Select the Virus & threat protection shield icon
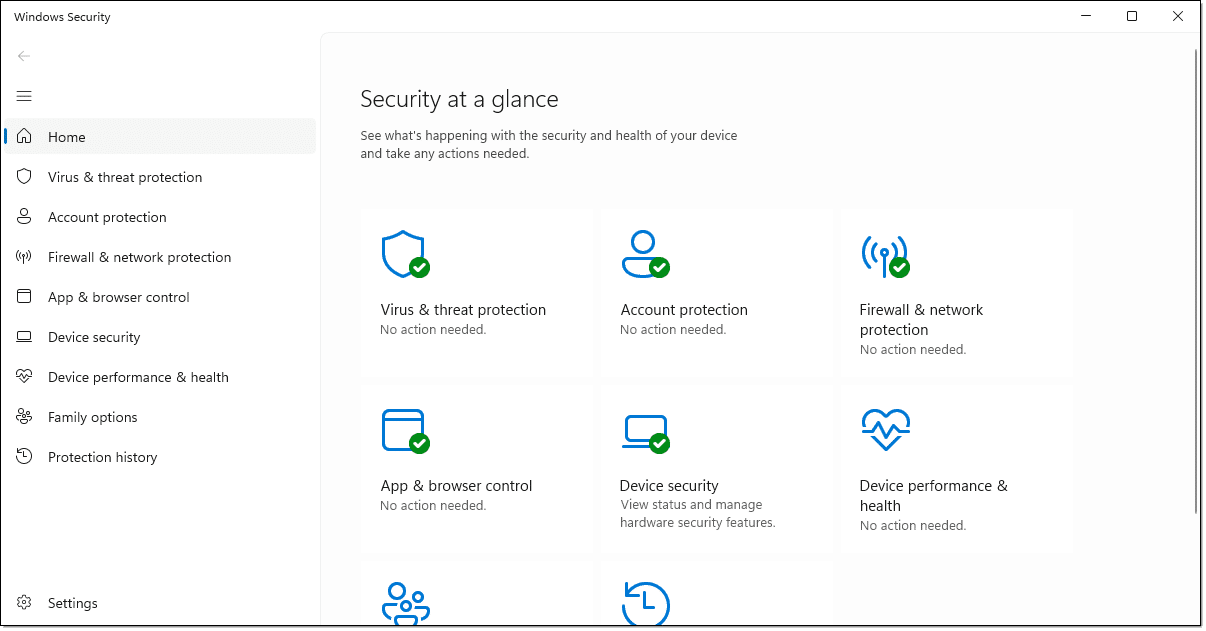This screenshot has height=631, width=1206. (x=404, y=253)
